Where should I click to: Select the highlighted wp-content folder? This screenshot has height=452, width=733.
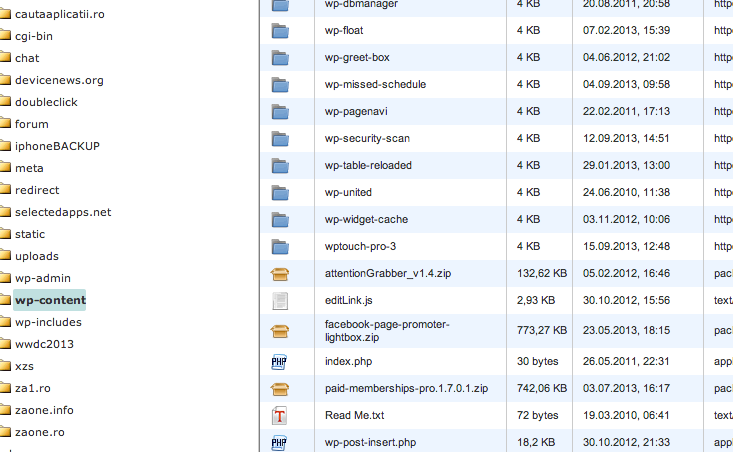coord(50,300)
